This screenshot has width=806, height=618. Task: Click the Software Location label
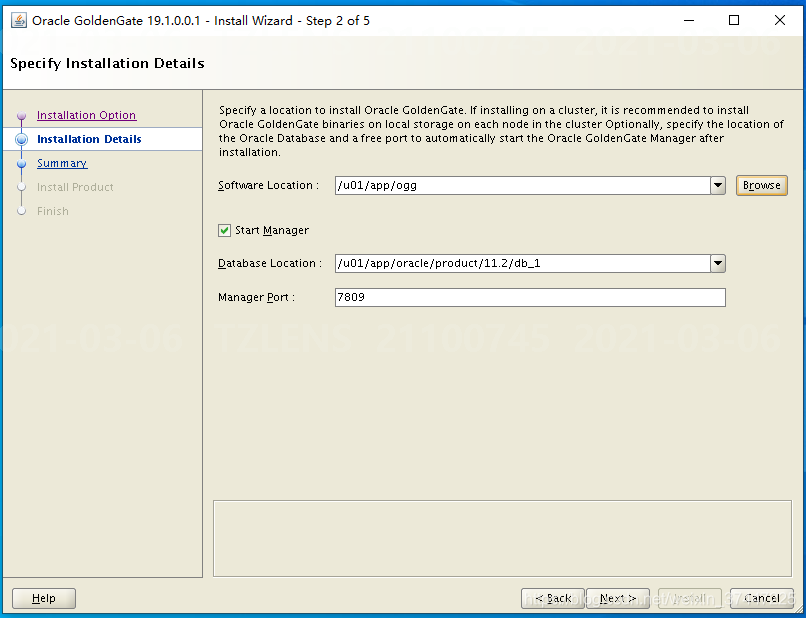268,186
